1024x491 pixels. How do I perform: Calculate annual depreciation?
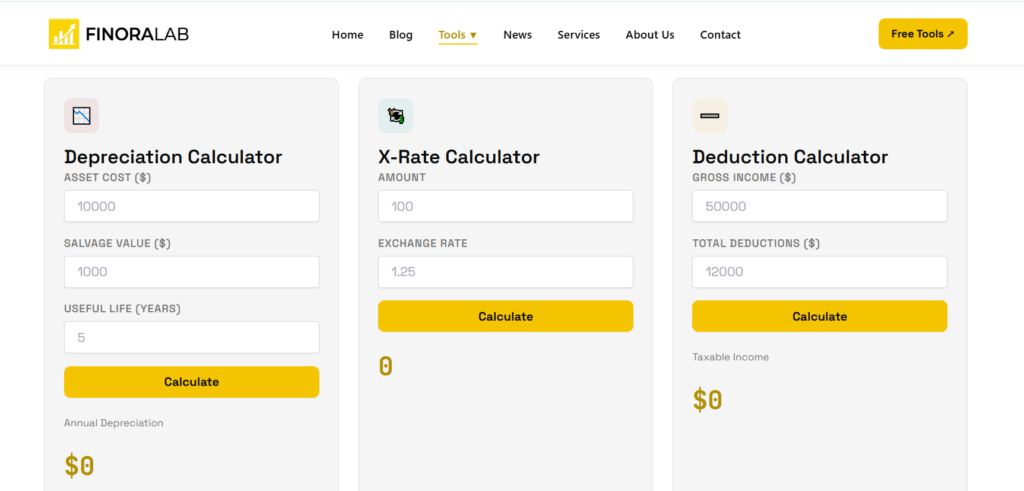[191, 382]
